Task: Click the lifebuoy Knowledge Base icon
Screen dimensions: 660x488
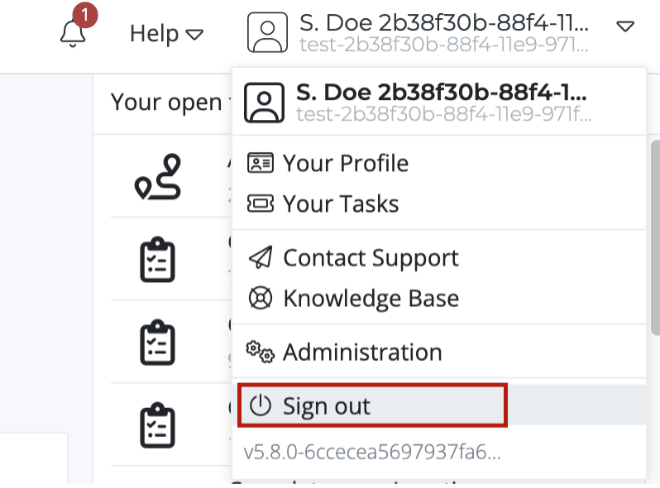Action: pyautogui.click(x=261, y=298)
